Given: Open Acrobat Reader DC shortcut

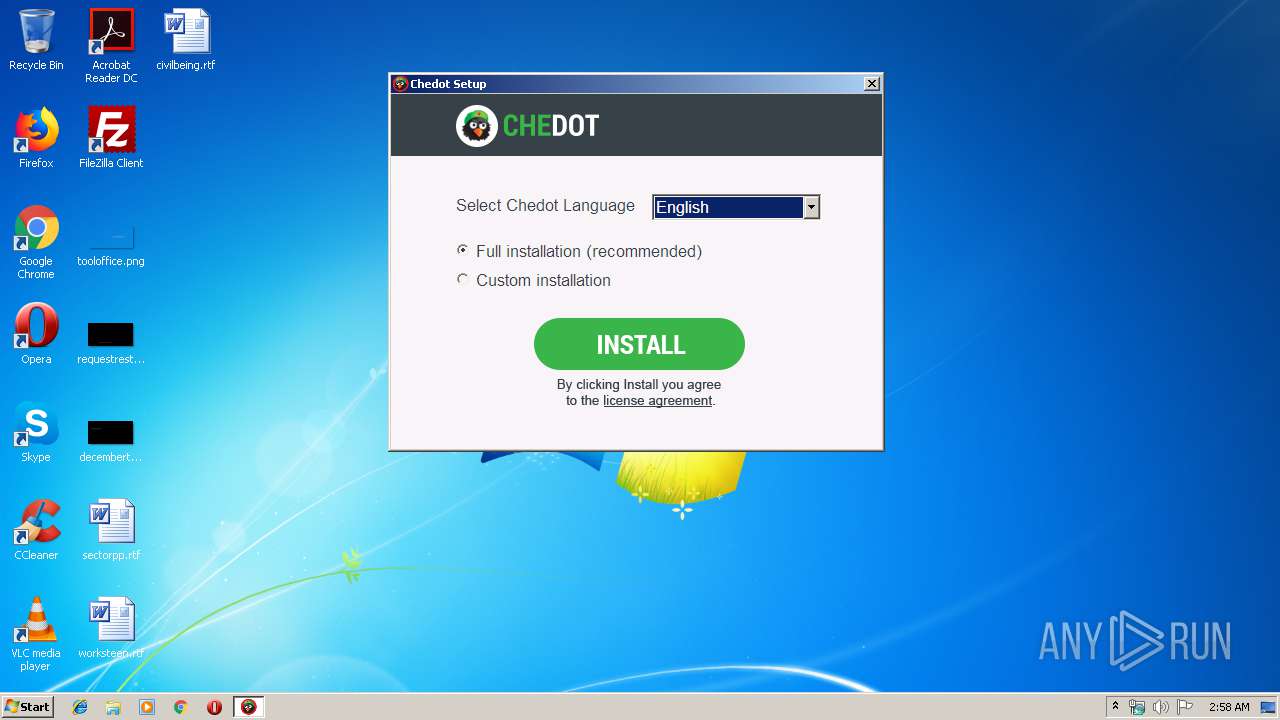Looking at the screenshot, I should tap(111, 45).
